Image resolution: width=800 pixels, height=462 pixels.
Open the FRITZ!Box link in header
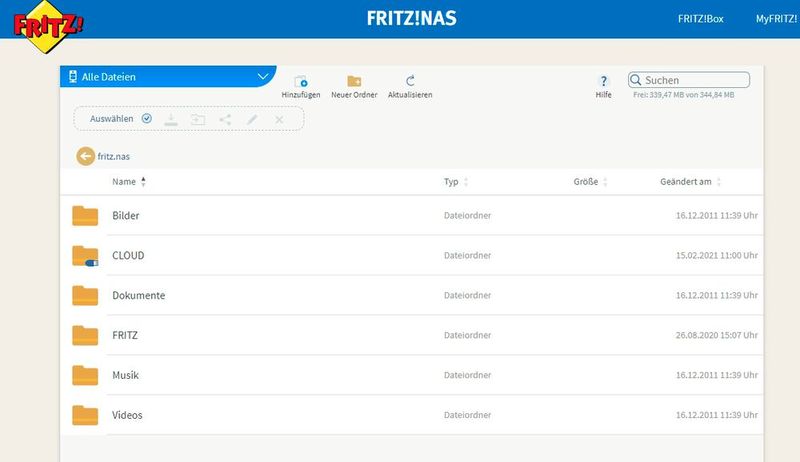(701, 19)
